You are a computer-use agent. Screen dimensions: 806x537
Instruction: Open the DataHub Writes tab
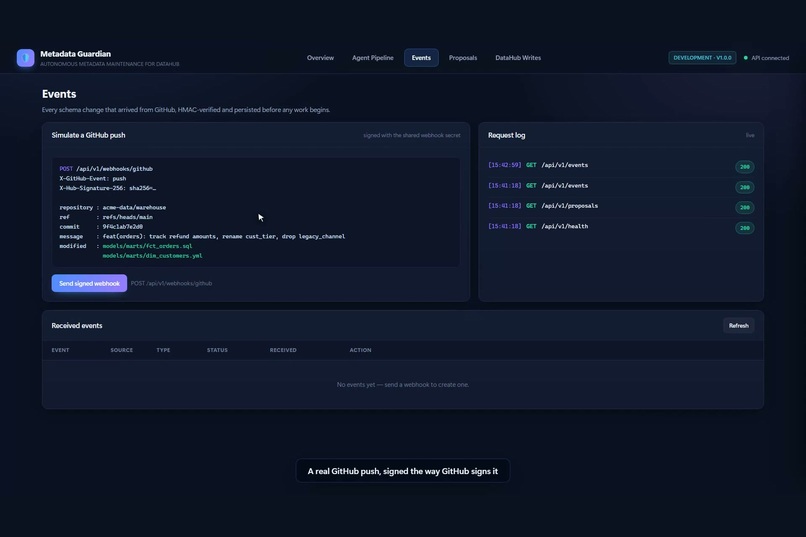(518, 58)
